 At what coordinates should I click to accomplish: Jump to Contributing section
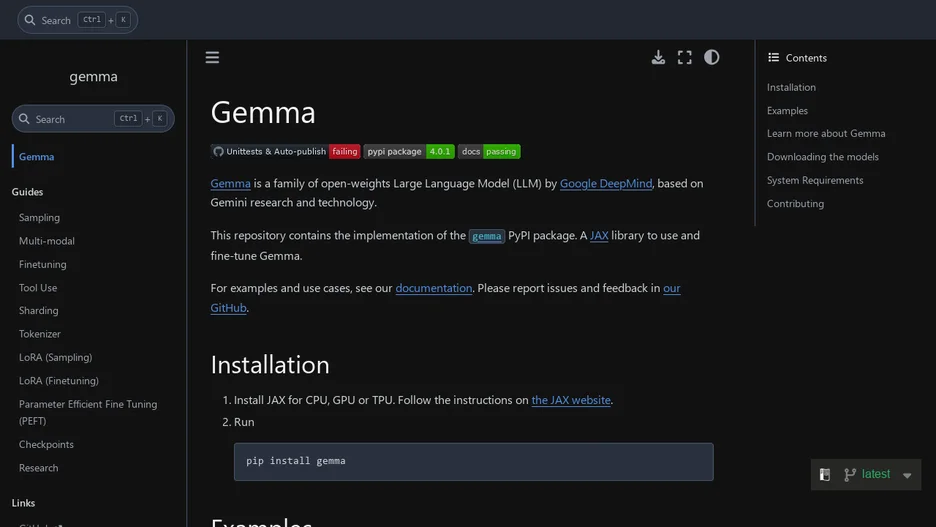(795, 204)
